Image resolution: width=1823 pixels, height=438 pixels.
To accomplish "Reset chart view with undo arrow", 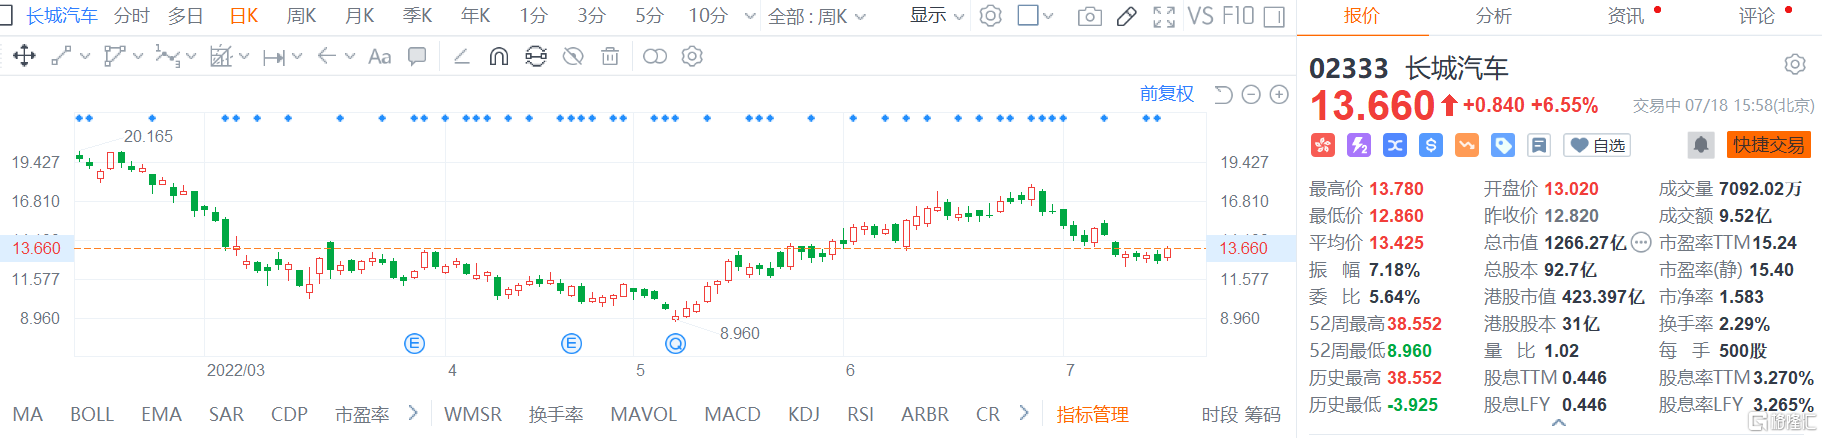I will click(x=1223, y=94).
